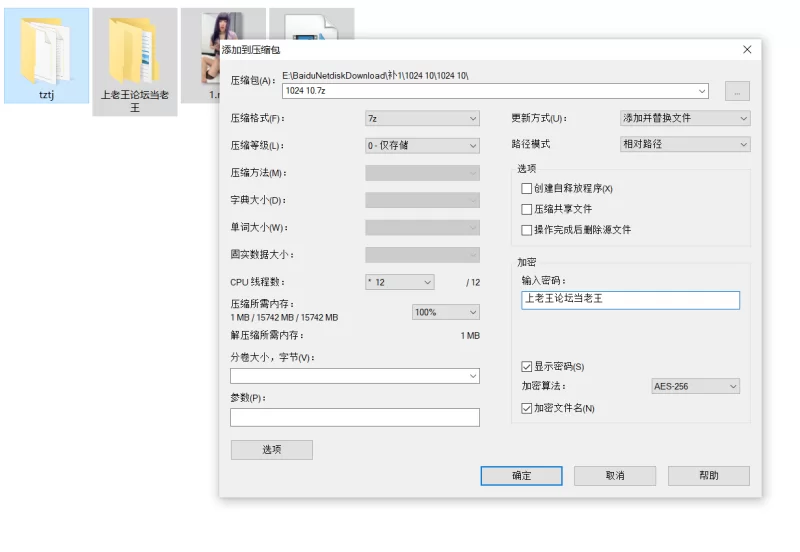Confirm with the 确定 button

pyautogui.click(x=521, y=475)
